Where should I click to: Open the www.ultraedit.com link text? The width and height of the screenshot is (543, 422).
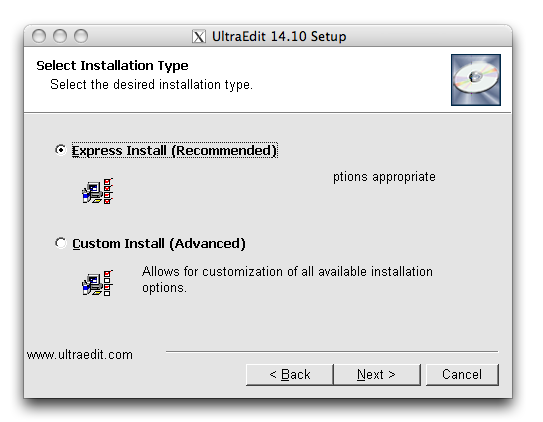point(80,355)
